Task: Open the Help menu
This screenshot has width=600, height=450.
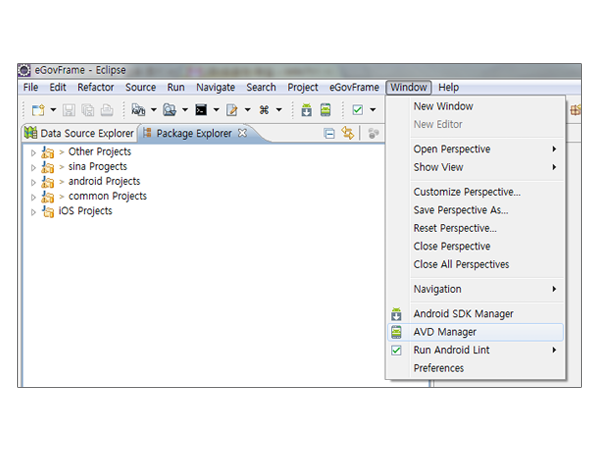Action: pos(448,88)
